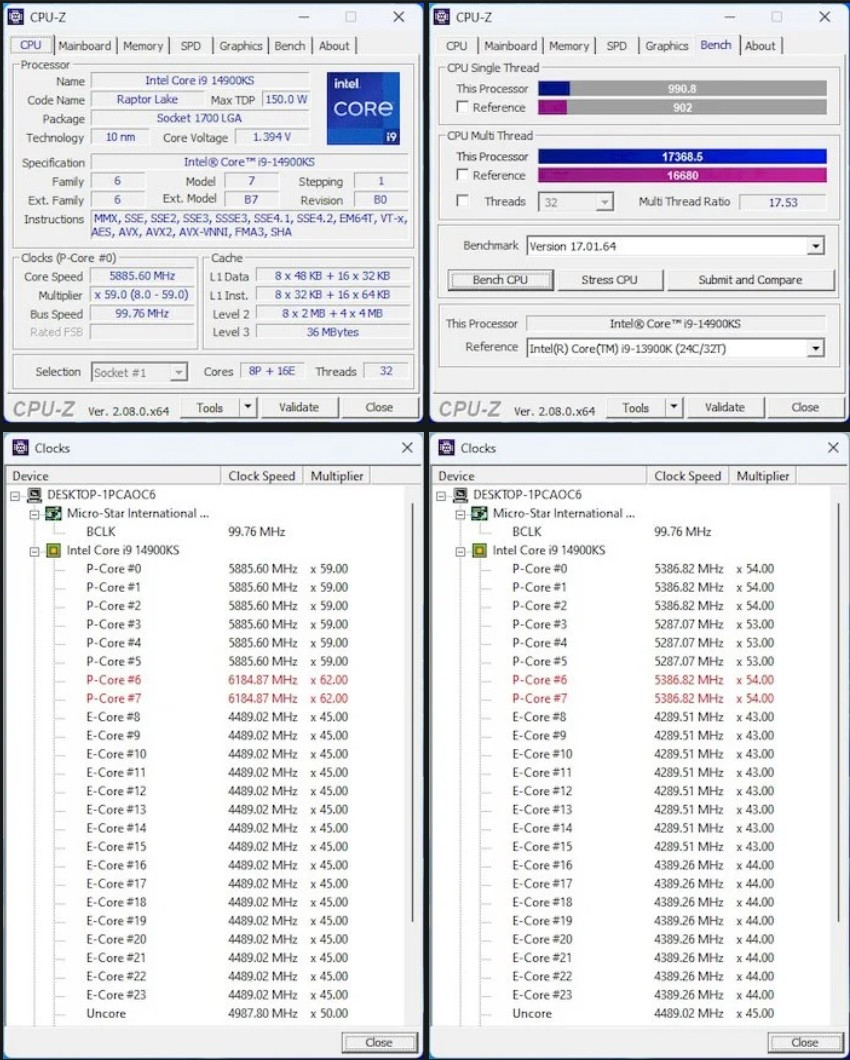The width and height of the screenshot is (850, 1060).
Task: Click Validate in right Bench window
Action: 724,407
